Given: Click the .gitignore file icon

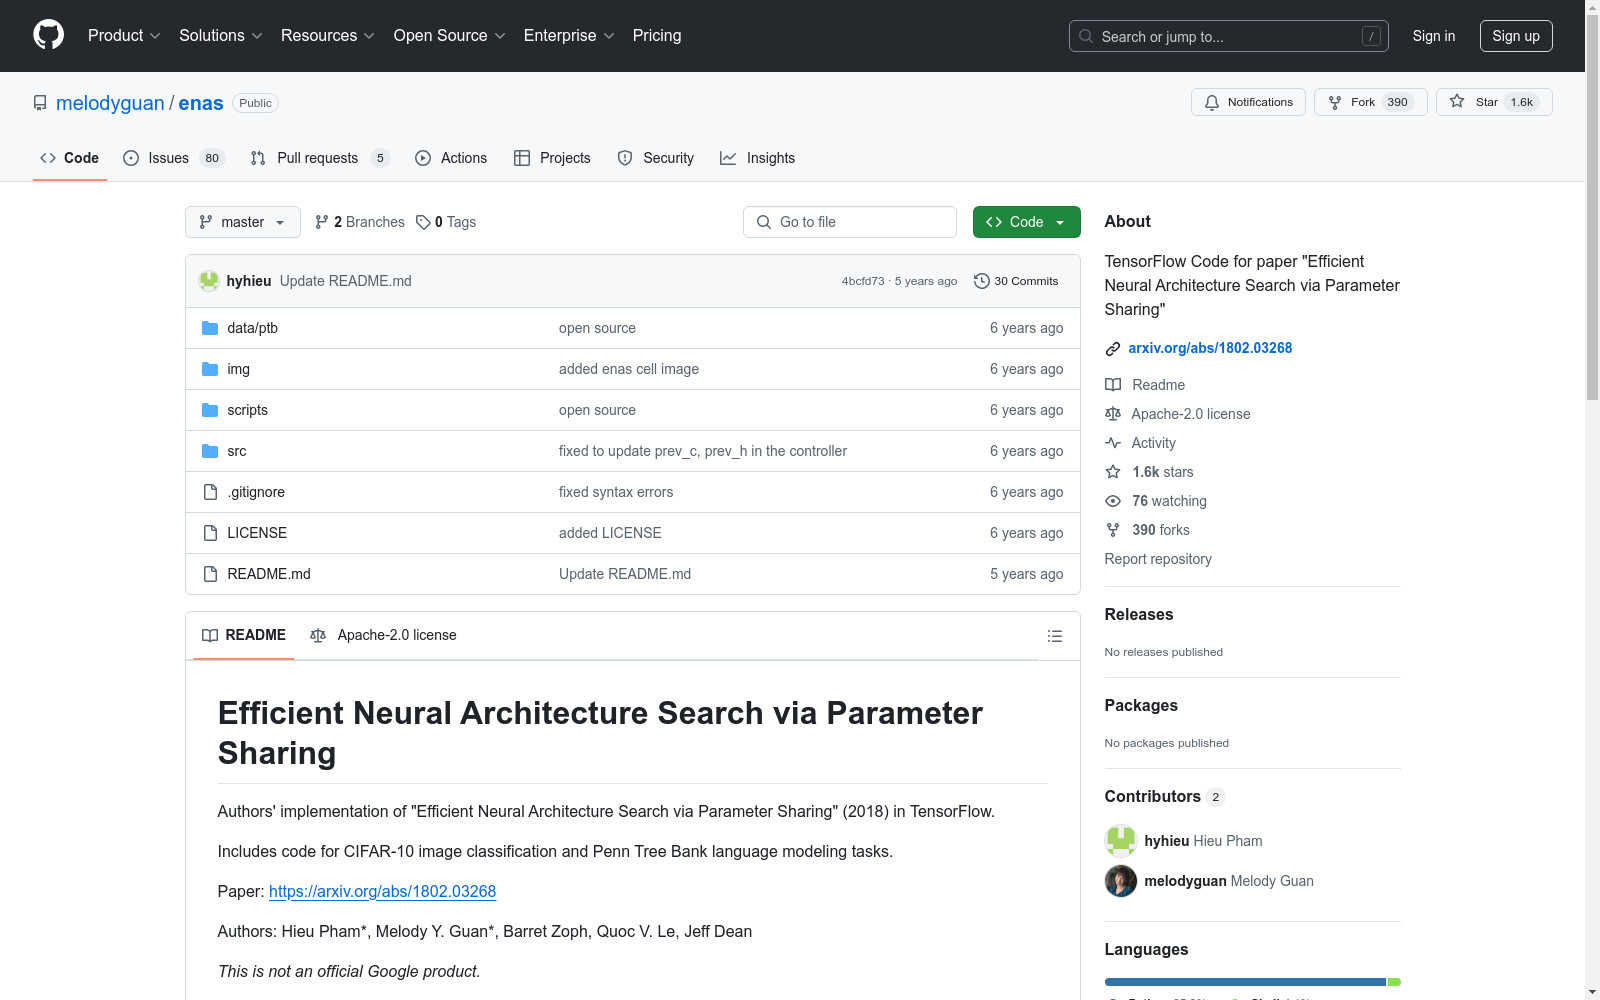Looking at the screenshot, I should click(x=210, y=492).
